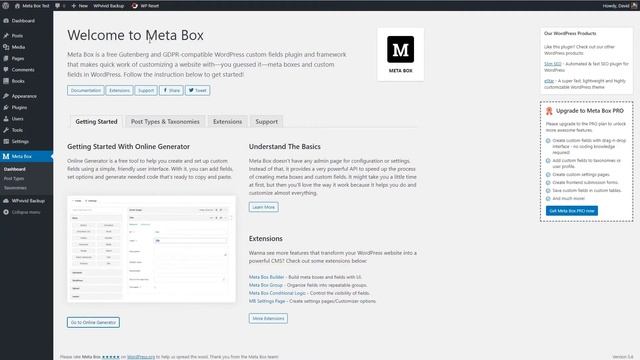Image resolution: width=640 pixels, height=360 pixels.
Task: Click 'Getting Started With Online Generator' heading
Action: pyautogui.click(x=129, y=147)
